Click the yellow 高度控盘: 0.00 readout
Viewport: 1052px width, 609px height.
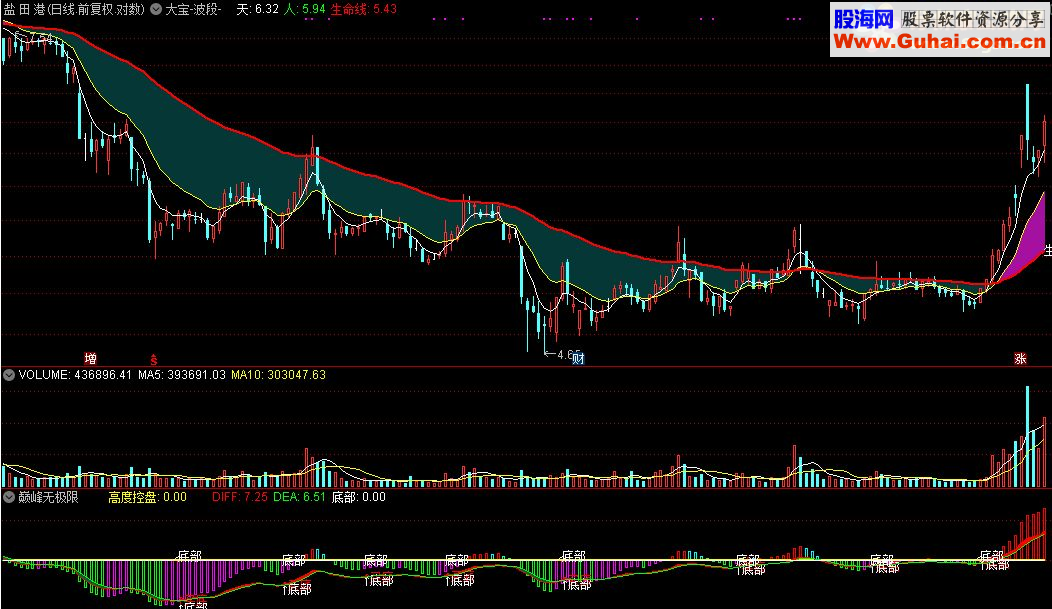coord(148,497)
